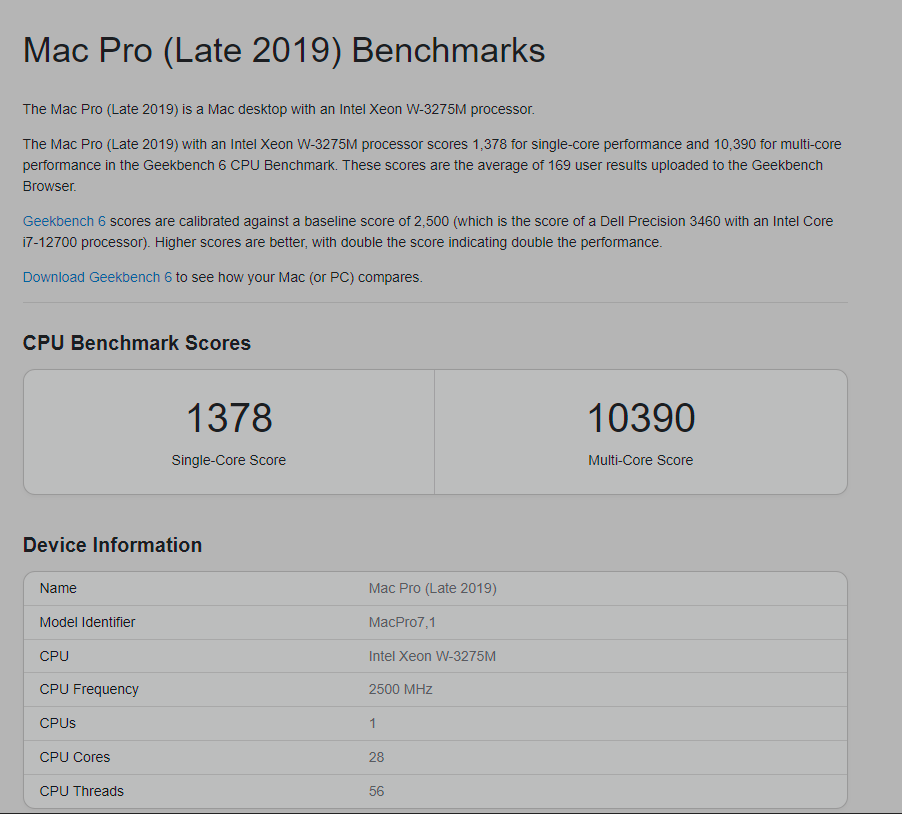Image resolution: width=902 pixels, height=814 pixels.
Task: Click the Name row label in table
Action: coord(58,588)
